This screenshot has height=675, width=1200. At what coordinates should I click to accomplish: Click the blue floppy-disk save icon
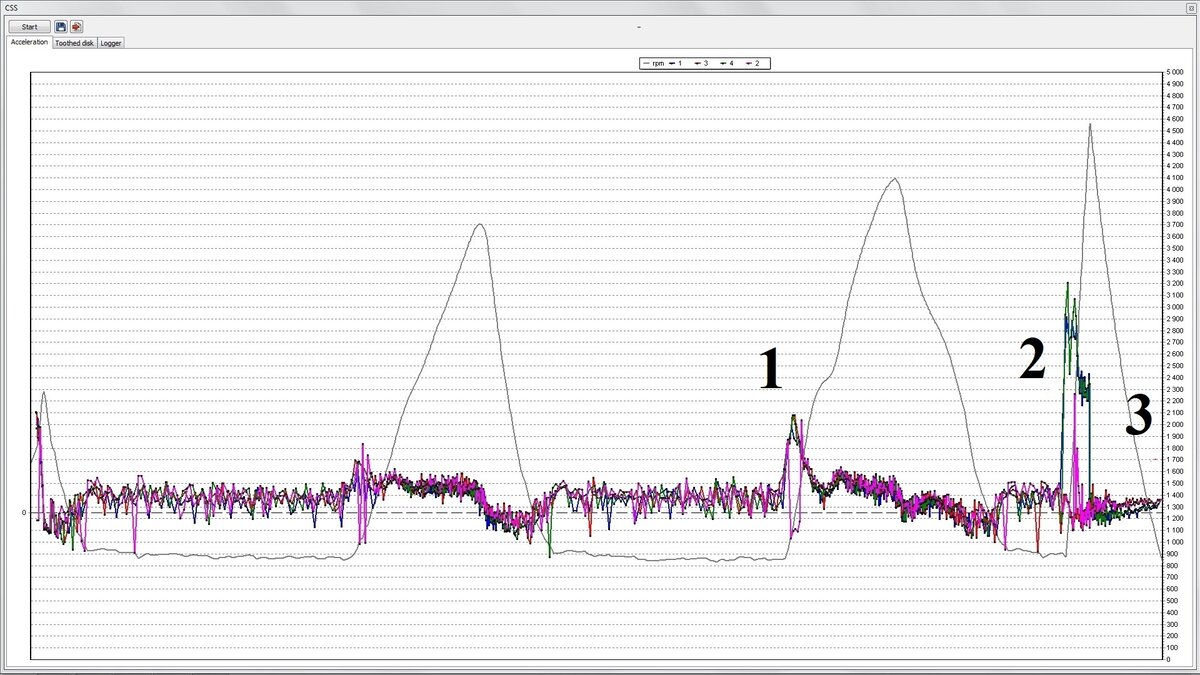point(61,27)
